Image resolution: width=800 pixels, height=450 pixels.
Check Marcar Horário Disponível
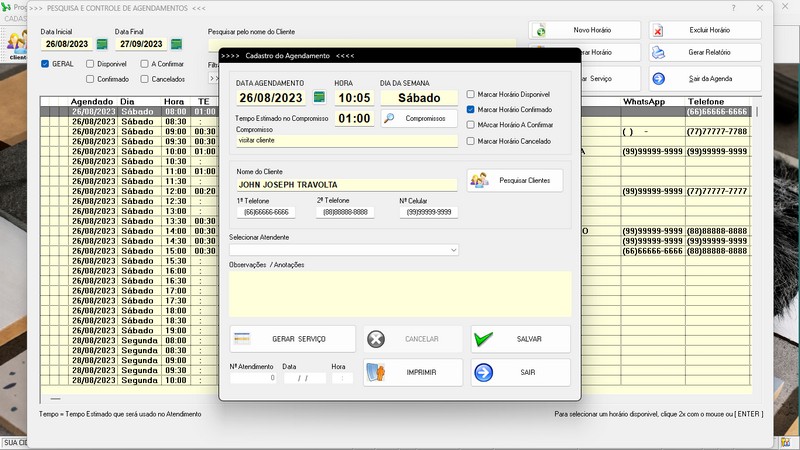(x=470, y=94)
